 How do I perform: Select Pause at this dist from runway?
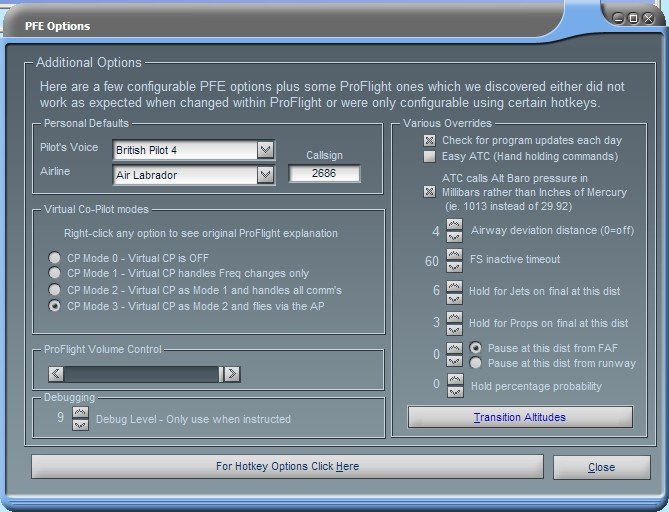(x=475, y=363)
